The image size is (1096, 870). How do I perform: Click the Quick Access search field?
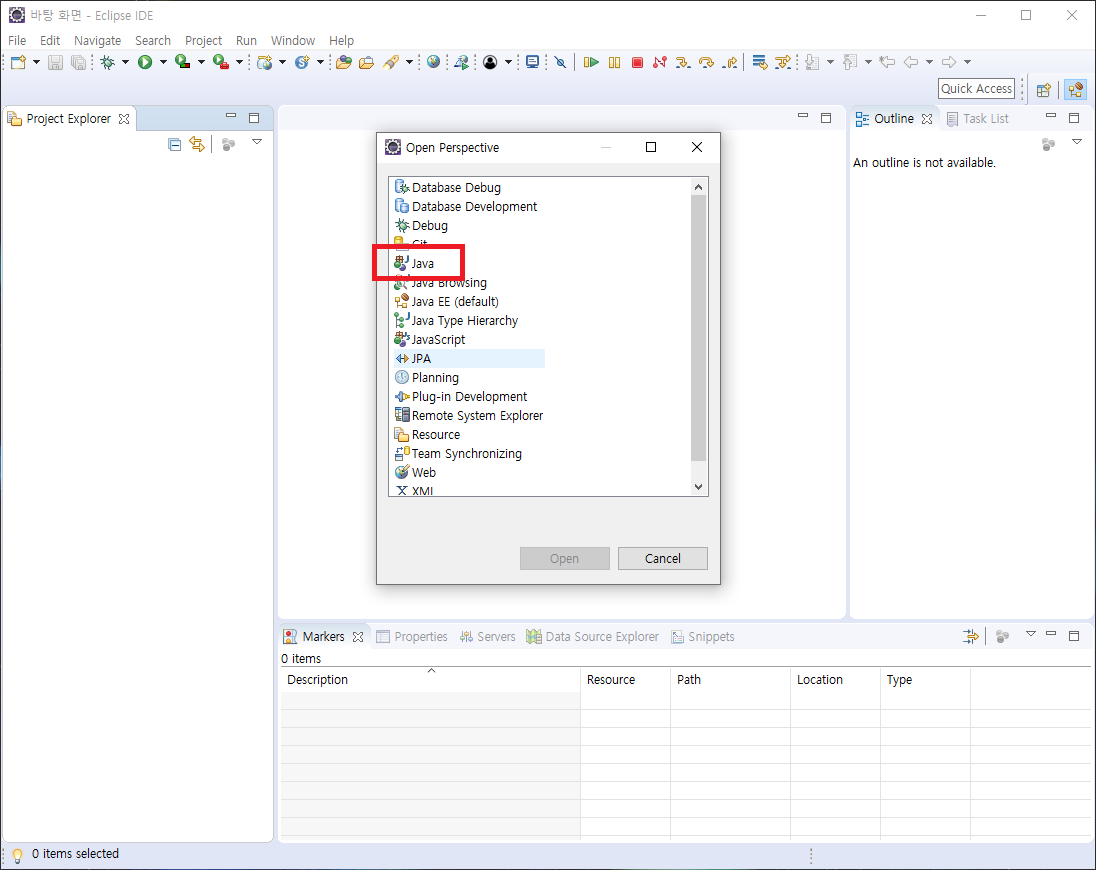pos(976,89)
